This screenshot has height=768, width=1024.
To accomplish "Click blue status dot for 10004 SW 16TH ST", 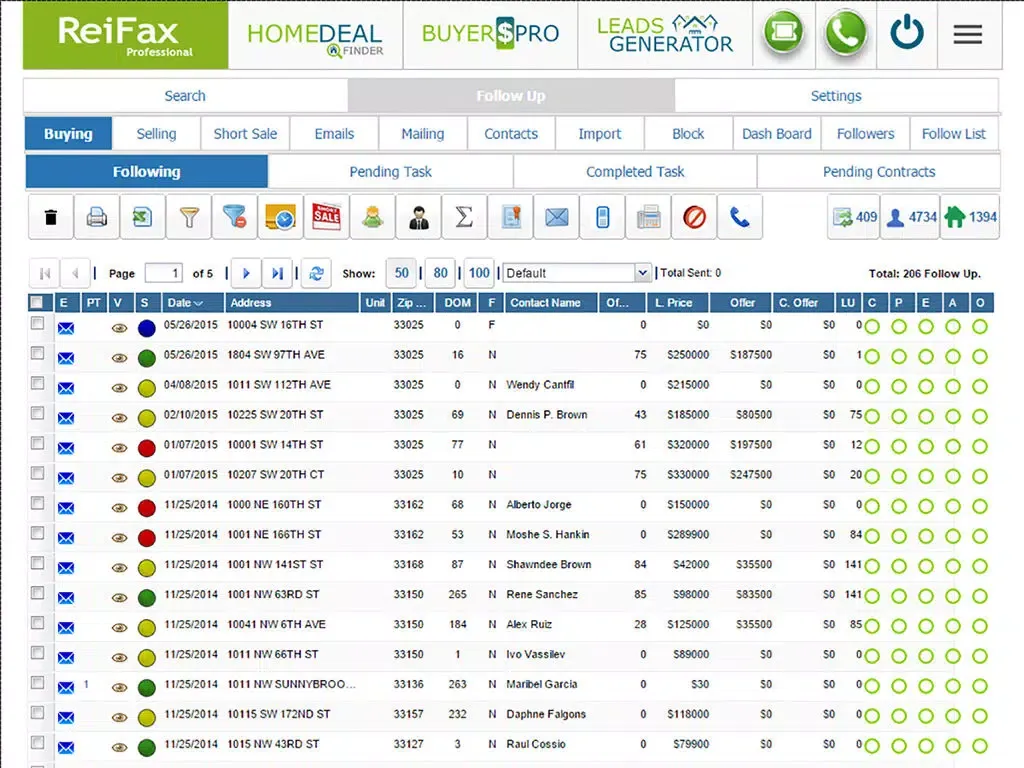I will pyautogui.click(x=147, y=328).
